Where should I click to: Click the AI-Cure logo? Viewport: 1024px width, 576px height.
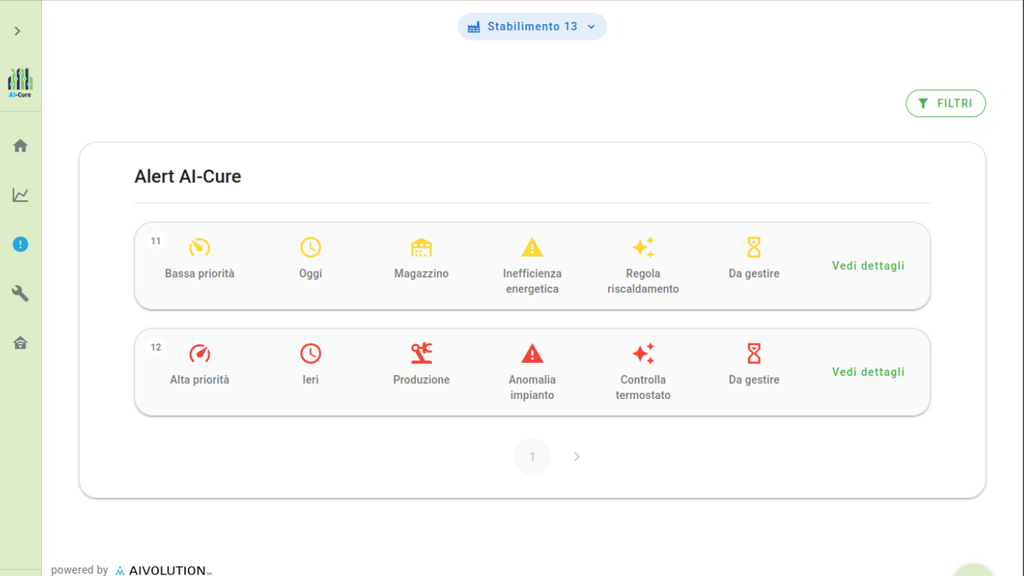pyautogui.click(x=20, y=82)
